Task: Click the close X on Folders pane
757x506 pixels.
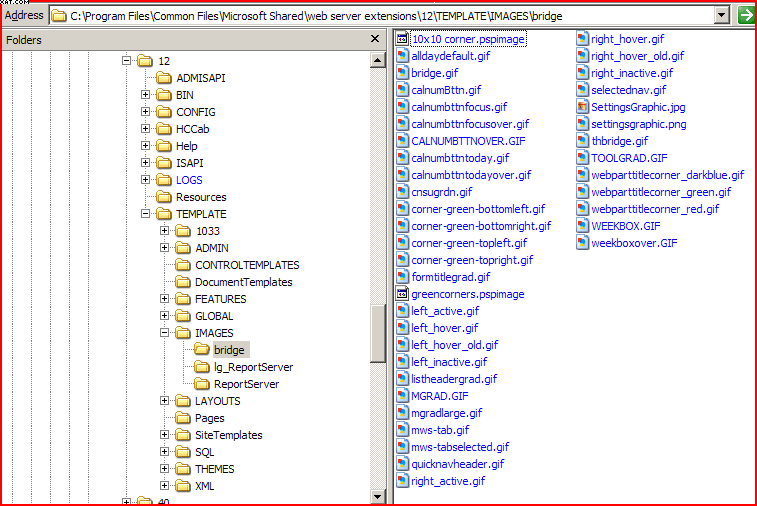Action: click(x=378, y=40)
